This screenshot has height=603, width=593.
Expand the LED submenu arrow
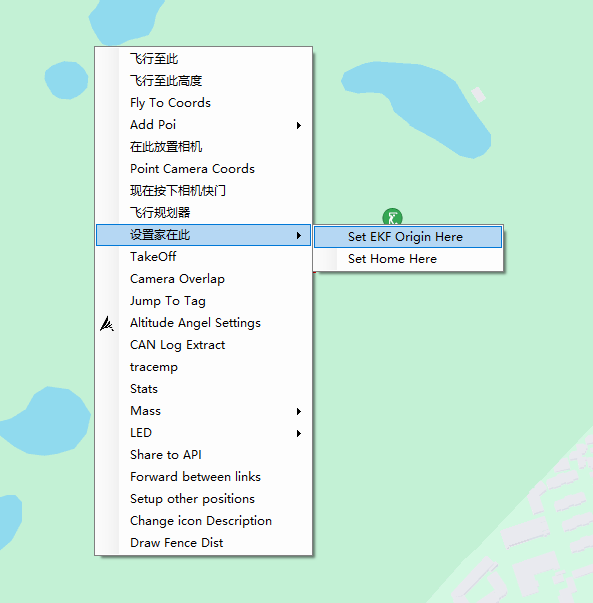pyautogui.click(x=299, y=433)
